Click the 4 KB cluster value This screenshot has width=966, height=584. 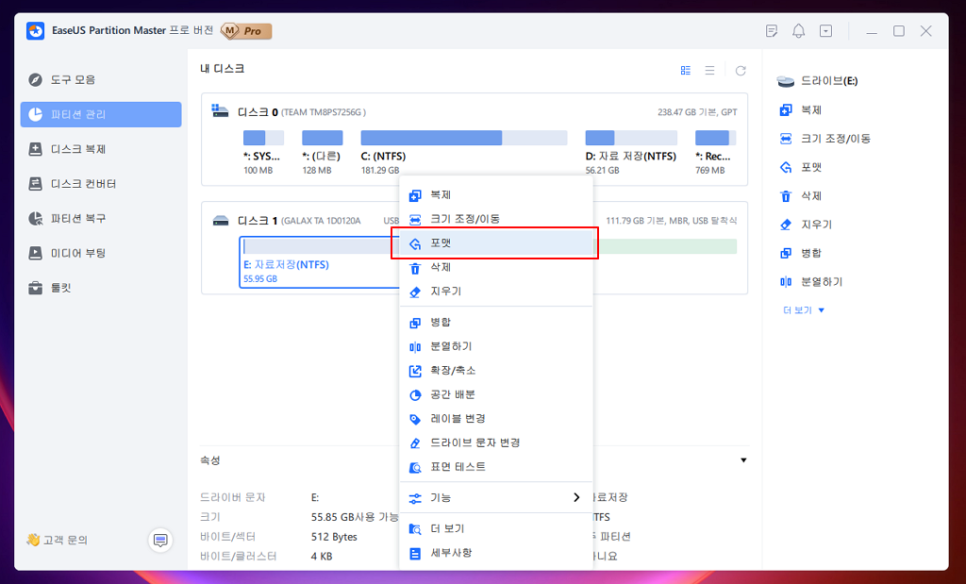(x=322, y=556)
